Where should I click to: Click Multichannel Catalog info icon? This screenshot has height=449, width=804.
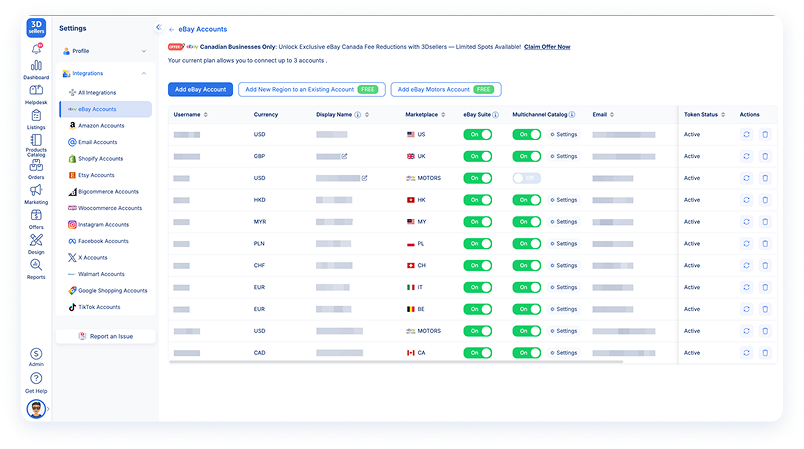(572, 115)
